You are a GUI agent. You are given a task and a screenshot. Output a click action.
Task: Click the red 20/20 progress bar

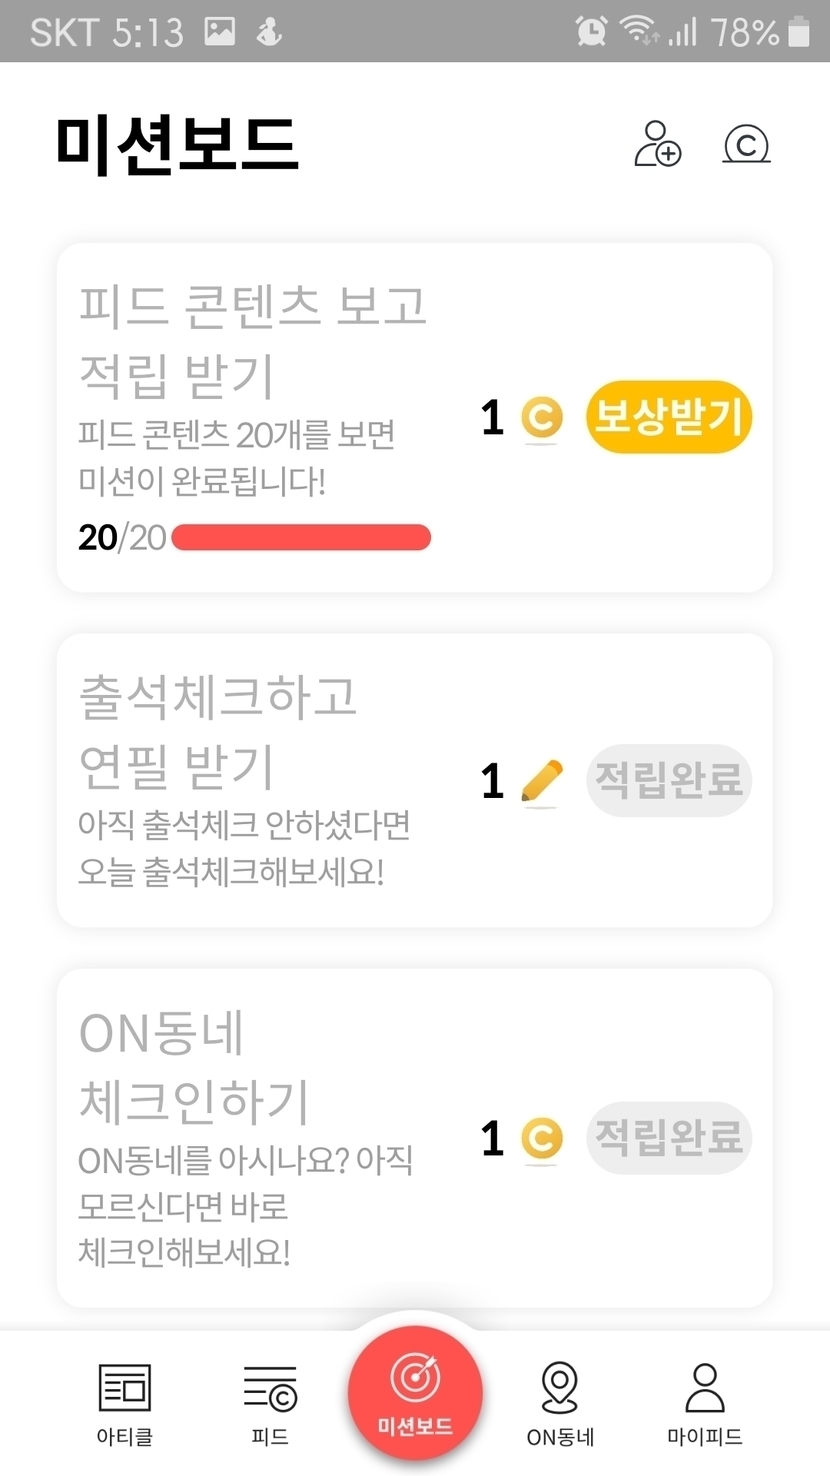pos(301,537)
